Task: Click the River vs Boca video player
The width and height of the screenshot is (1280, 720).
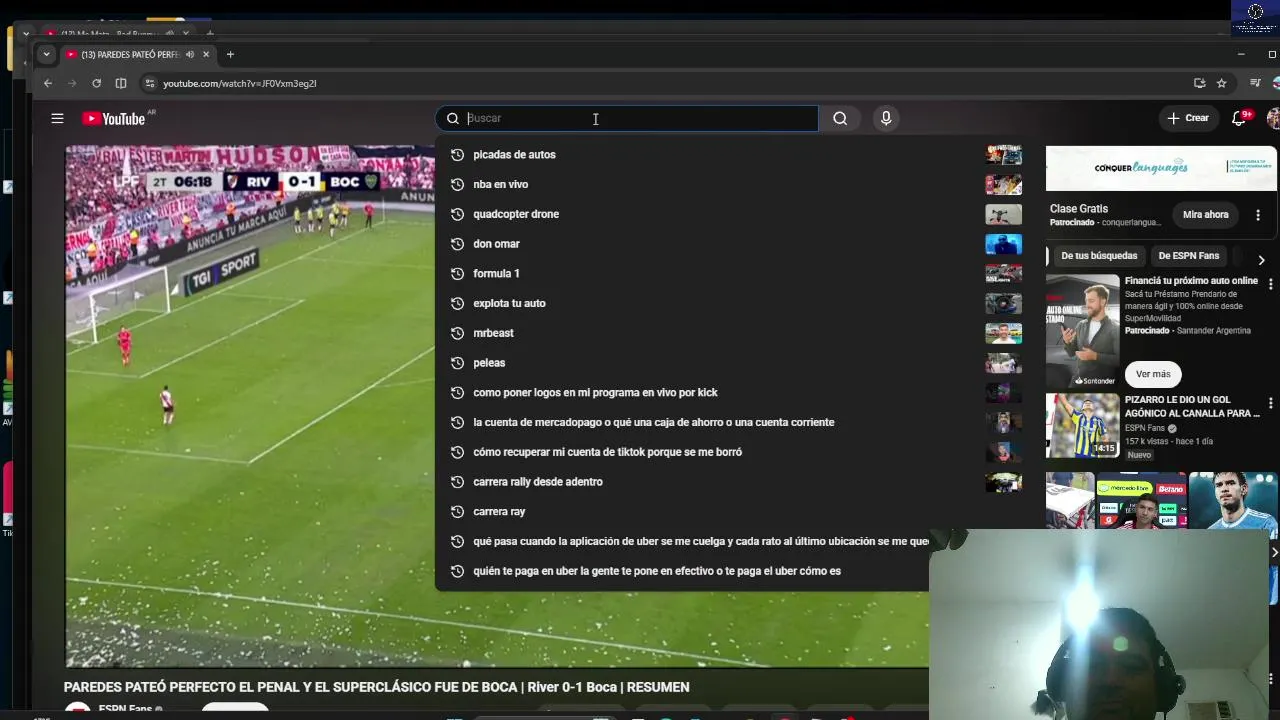Action: pos(250,406)
